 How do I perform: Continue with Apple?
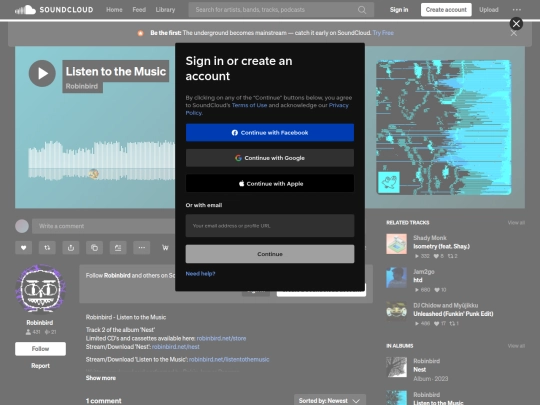[x=270, y=184]
